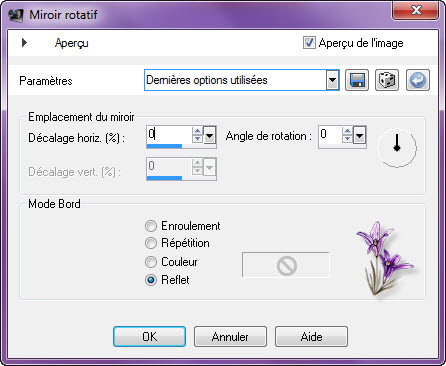
Task: Select the Couleur edge mode
Action: pos(151,262)
